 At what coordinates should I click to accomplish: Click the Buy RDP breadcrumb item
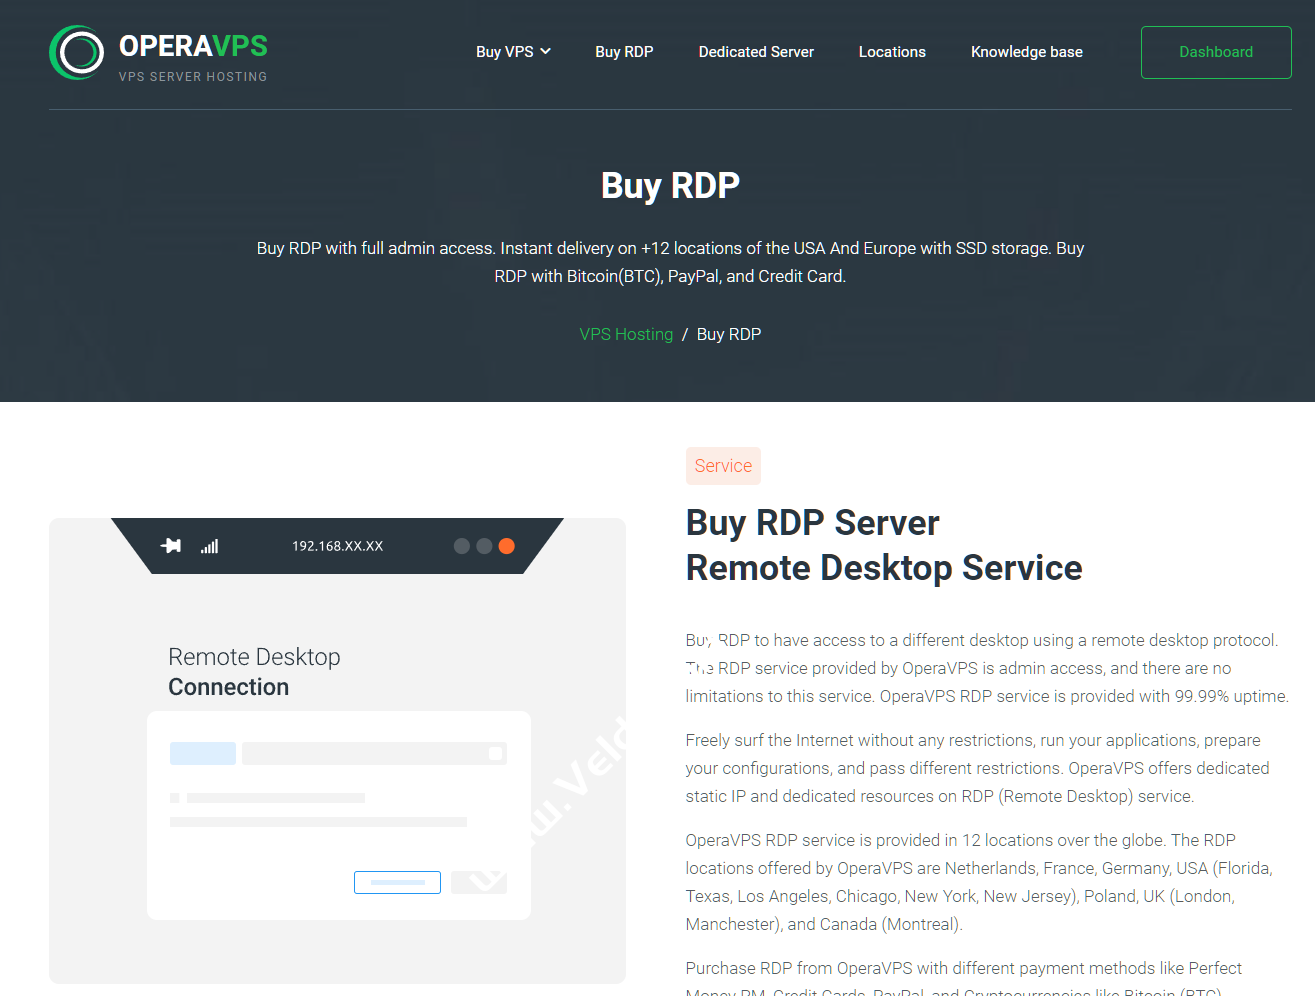[728, 334]
